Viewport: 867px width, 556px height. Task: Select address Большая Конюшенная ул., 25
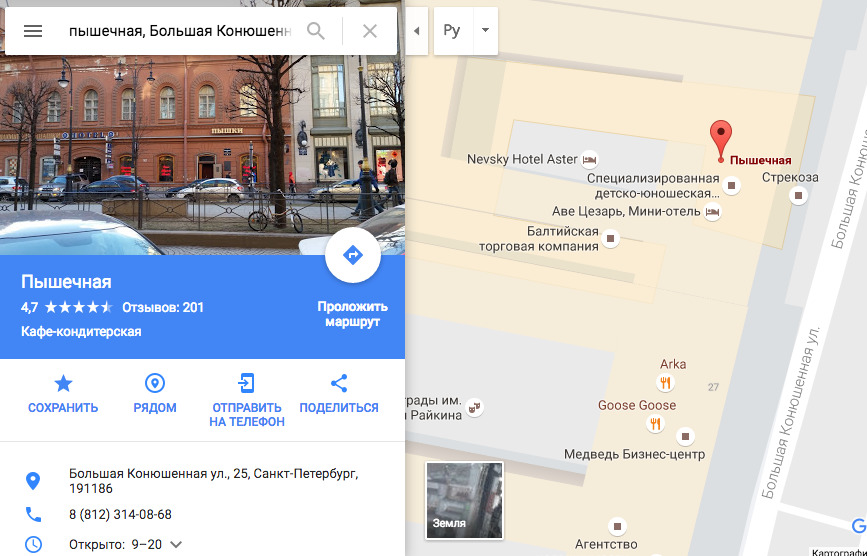click(x=213, y=481)
